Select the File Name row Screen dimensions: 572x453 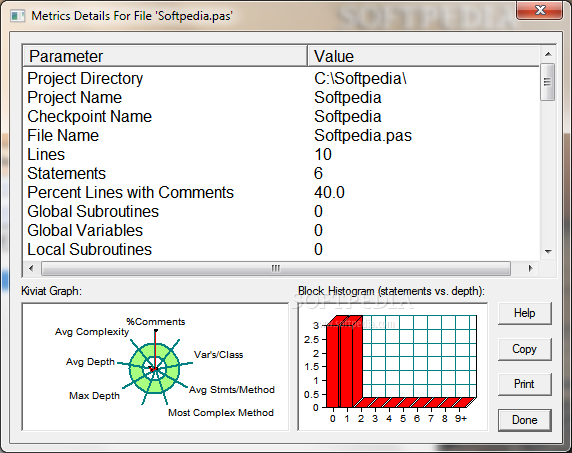281,135
